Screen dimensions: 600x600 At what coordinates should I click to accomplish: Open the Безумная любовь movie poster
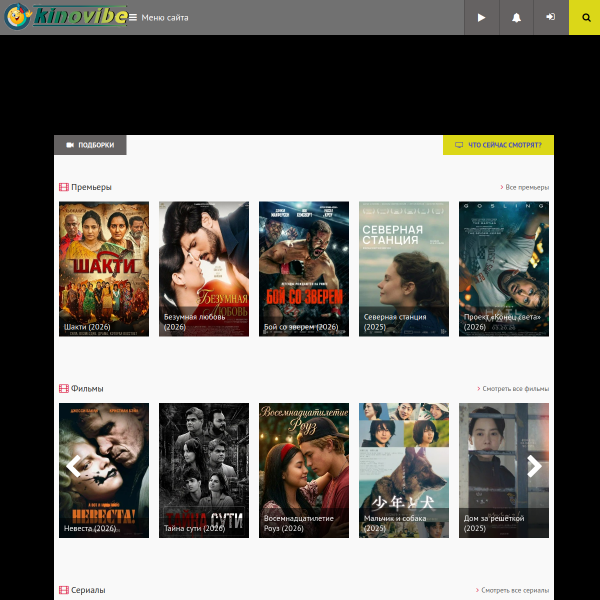[x=204, y=268]
